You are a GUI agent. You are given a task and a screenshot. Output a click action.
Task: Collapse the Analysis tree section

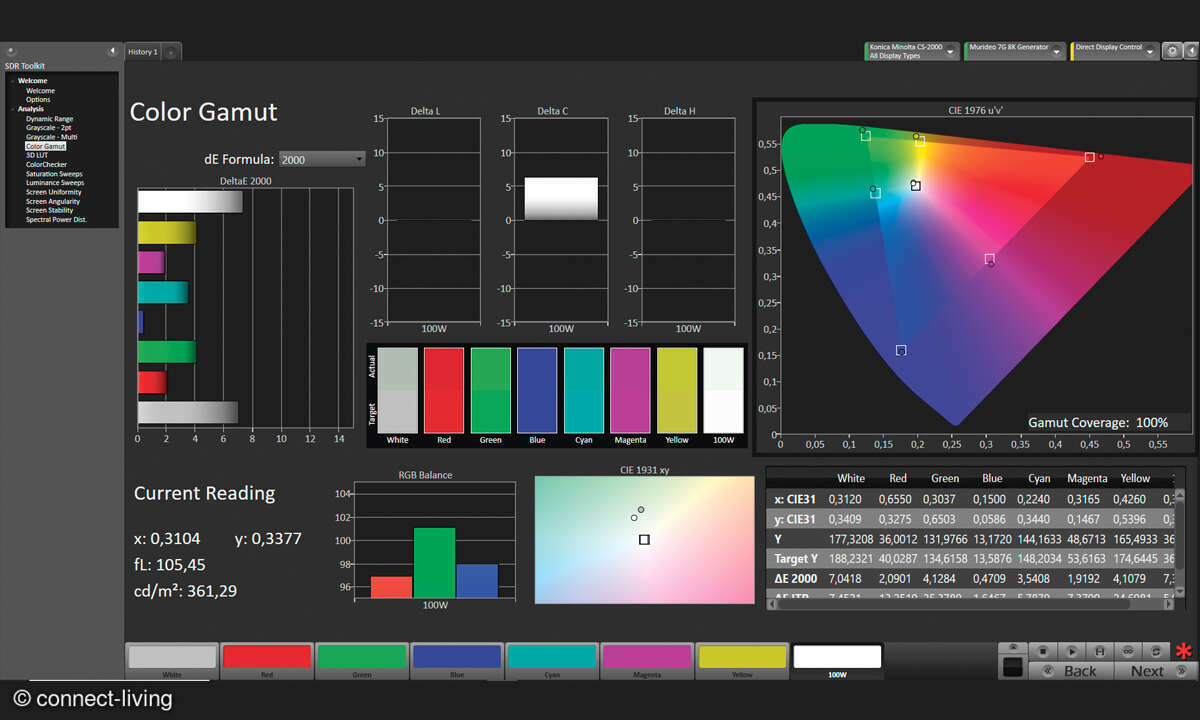pos(12,109)
